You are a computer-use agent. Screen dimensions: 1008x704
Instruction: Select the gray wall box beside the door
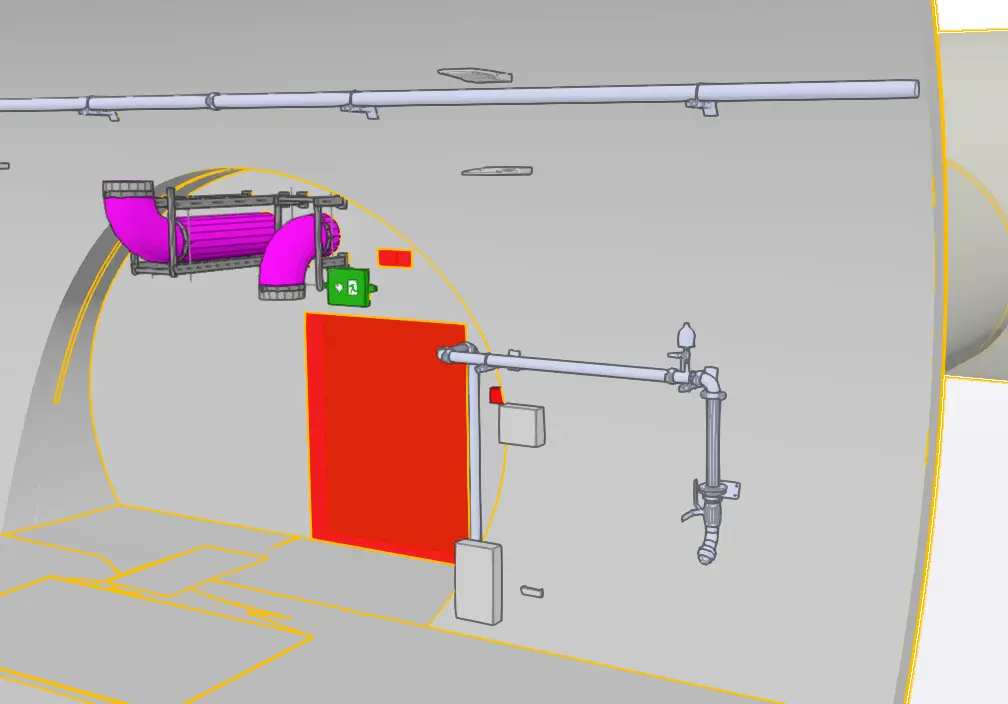[521, 424]
